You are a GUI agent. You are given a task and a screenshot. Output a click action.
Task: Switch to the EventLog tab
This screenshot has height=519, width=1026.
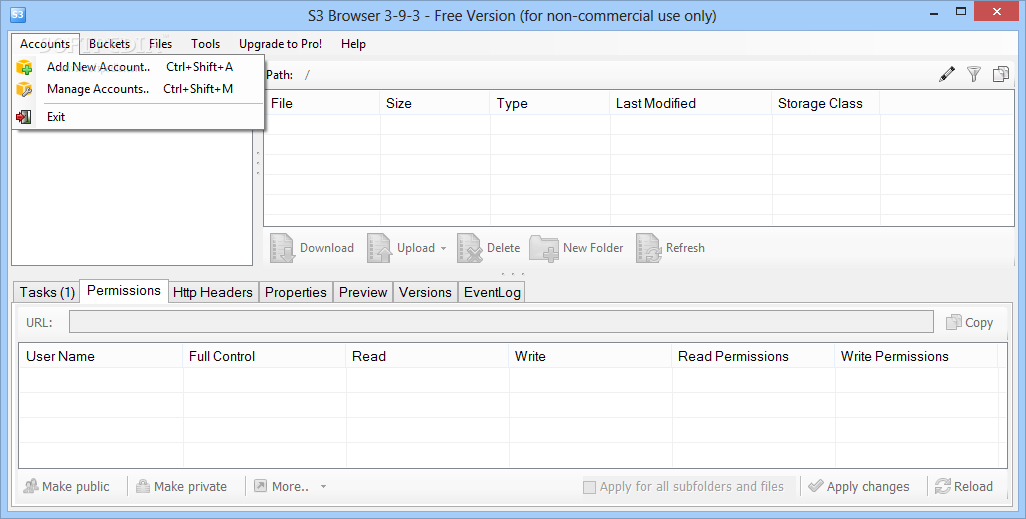492,293
